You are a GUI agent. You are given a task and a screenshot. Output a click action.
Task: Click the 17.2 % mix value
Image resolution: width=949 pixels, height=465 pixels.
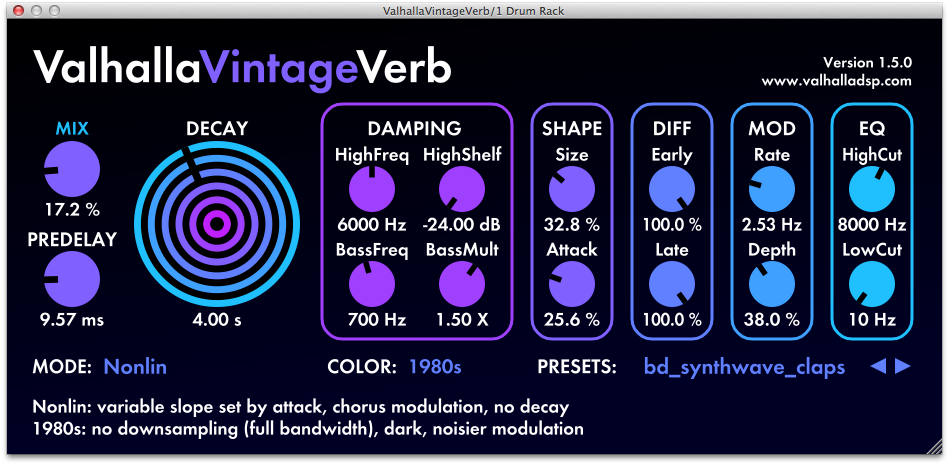pos(71,211)
